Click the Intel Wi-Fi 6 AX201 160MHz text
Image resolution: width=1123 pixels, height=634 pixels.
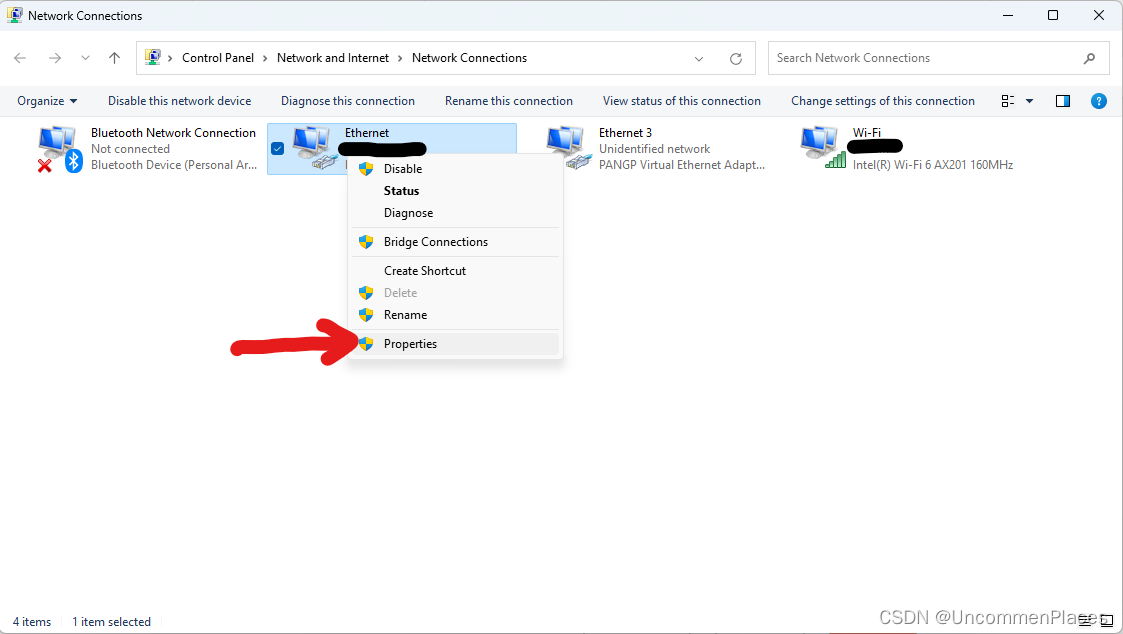(932, 165)
